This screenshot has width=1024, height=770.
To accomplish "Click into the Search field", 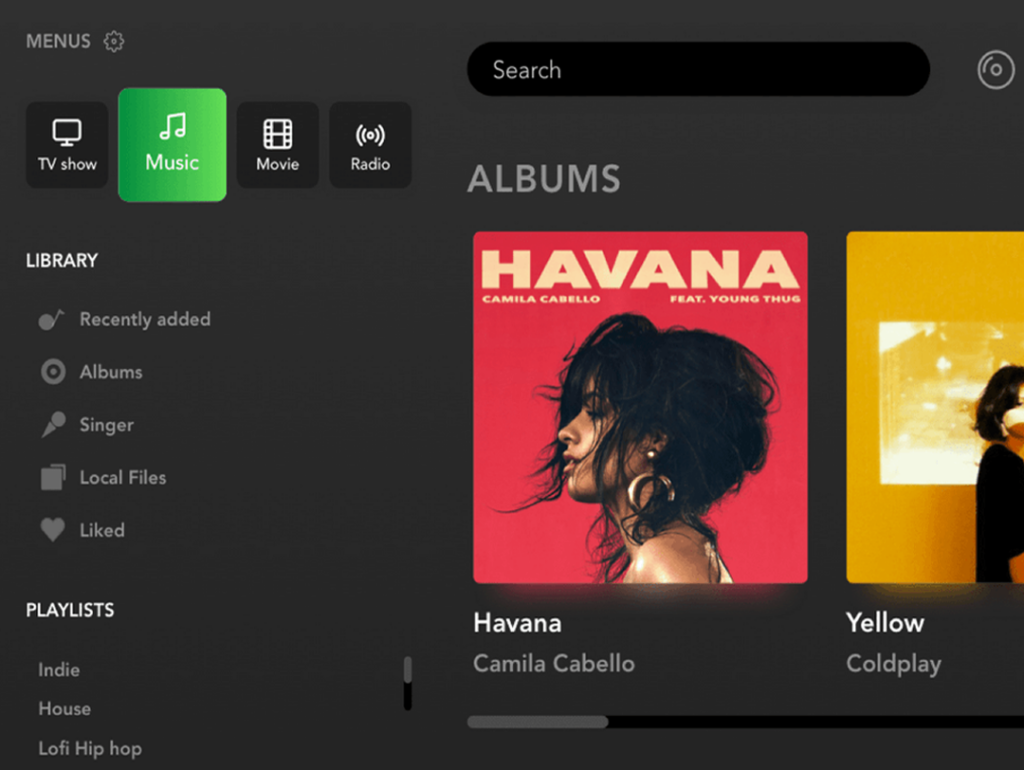I will [698, 69].
